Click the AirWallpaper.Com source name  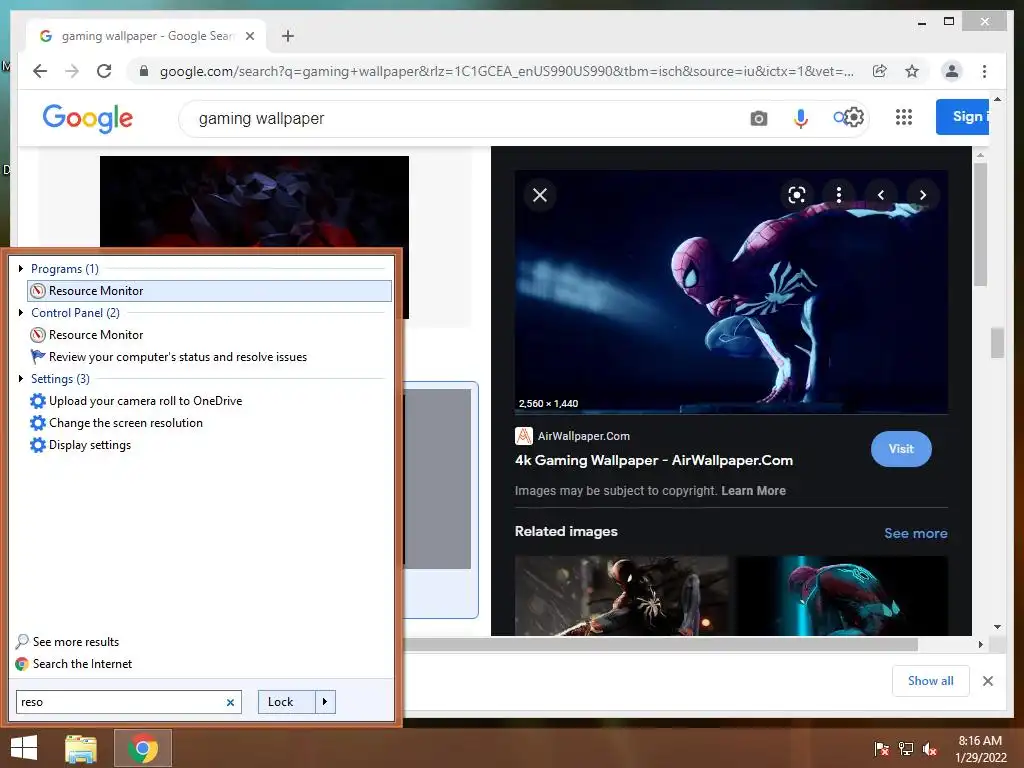[x=584, y=436]
